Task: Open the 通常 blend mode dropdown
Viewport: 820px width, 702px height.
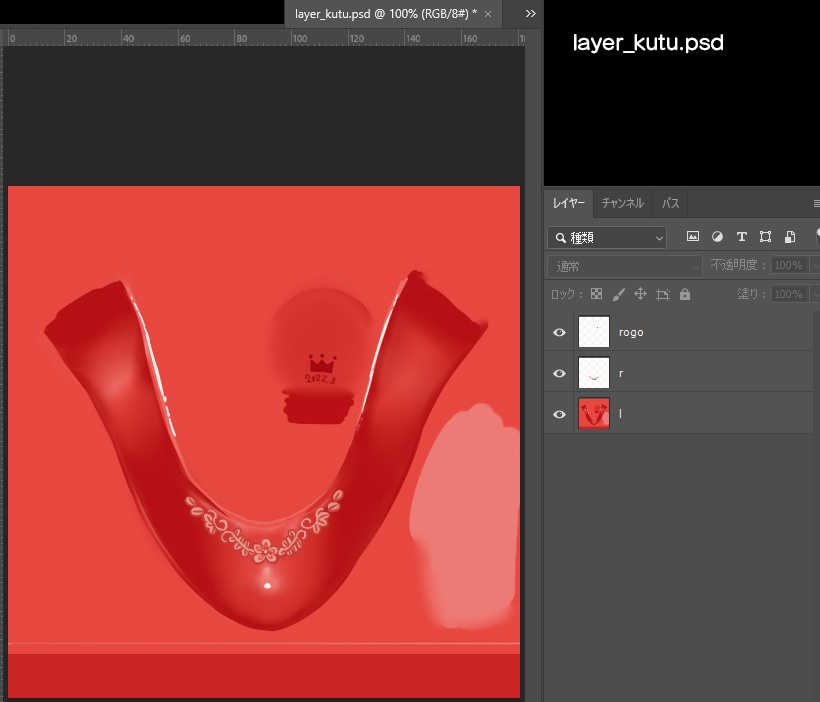Action: [625, 266]
